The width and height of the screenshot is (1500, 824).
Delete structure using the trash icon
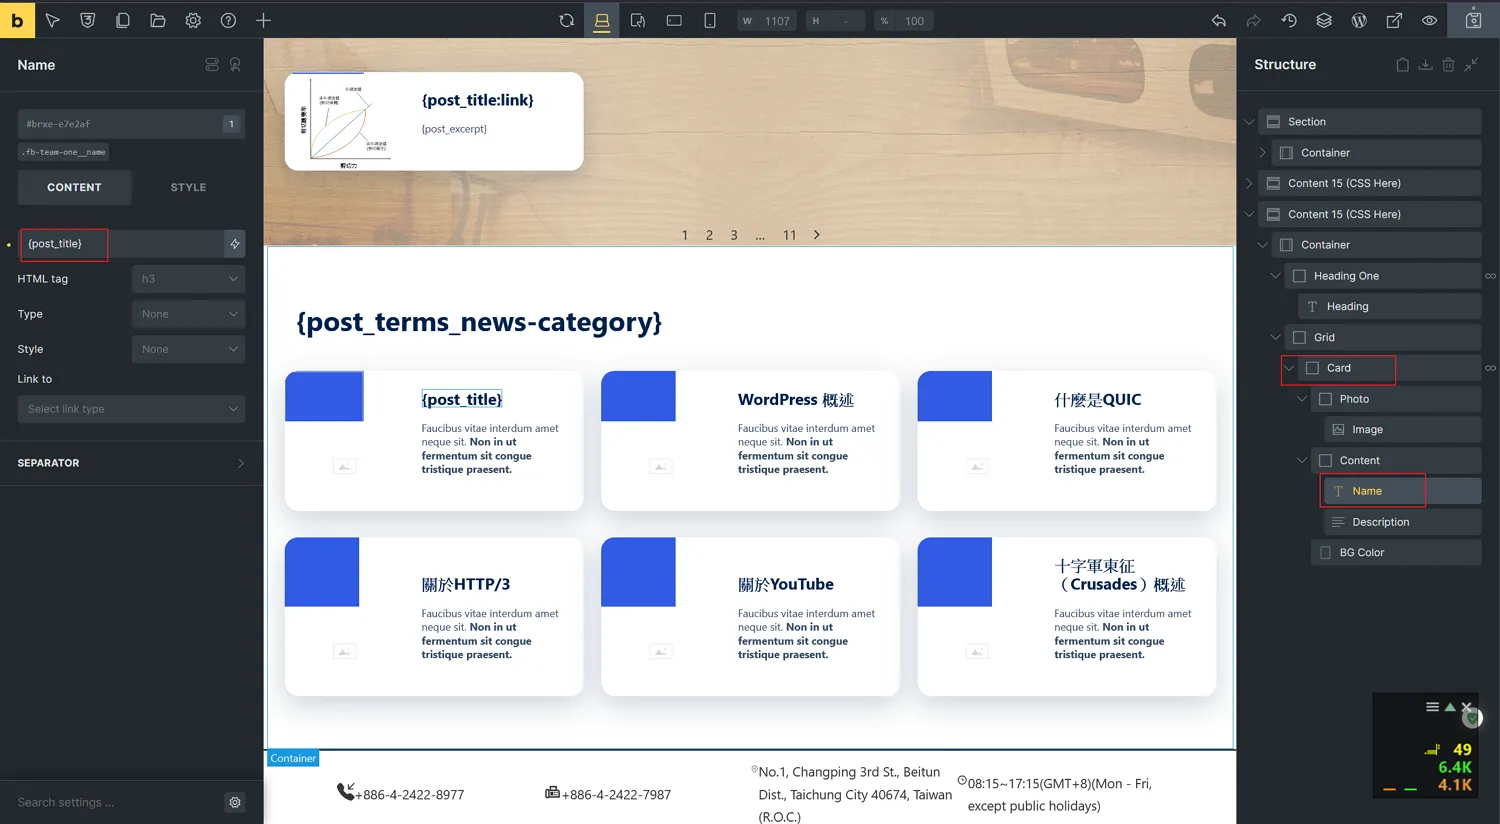[x=1448, y=65]
